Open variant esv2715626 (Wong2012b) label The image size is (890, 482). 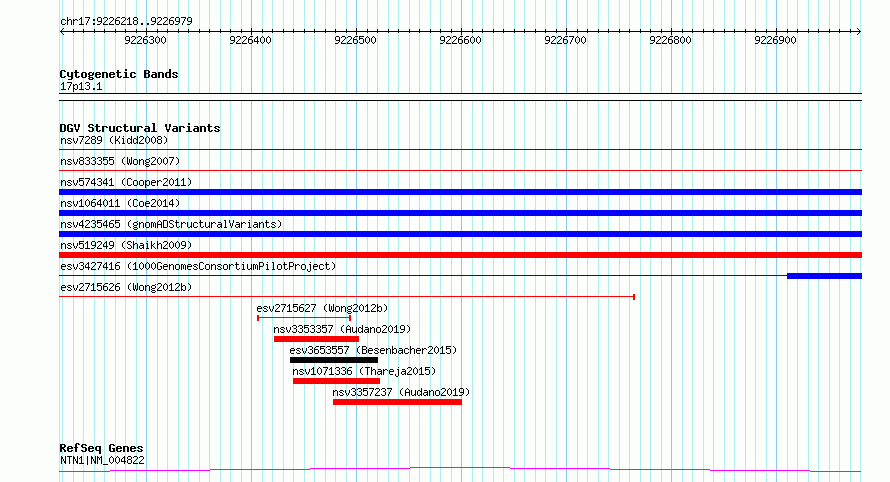pyautogui.click(x=126, y=287)
